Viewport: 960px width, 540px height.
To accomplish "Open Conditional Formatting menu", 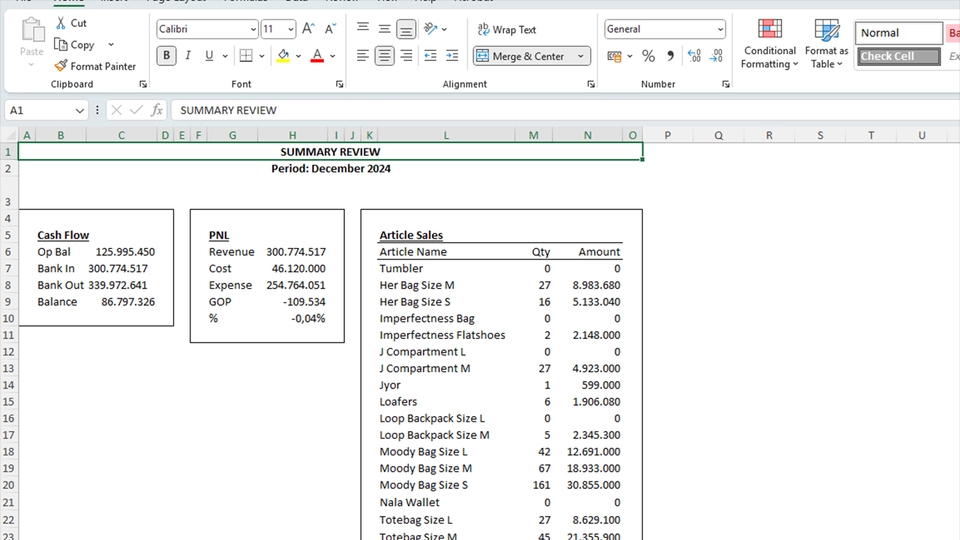I will pyautogui.click(x=770, y=43).
